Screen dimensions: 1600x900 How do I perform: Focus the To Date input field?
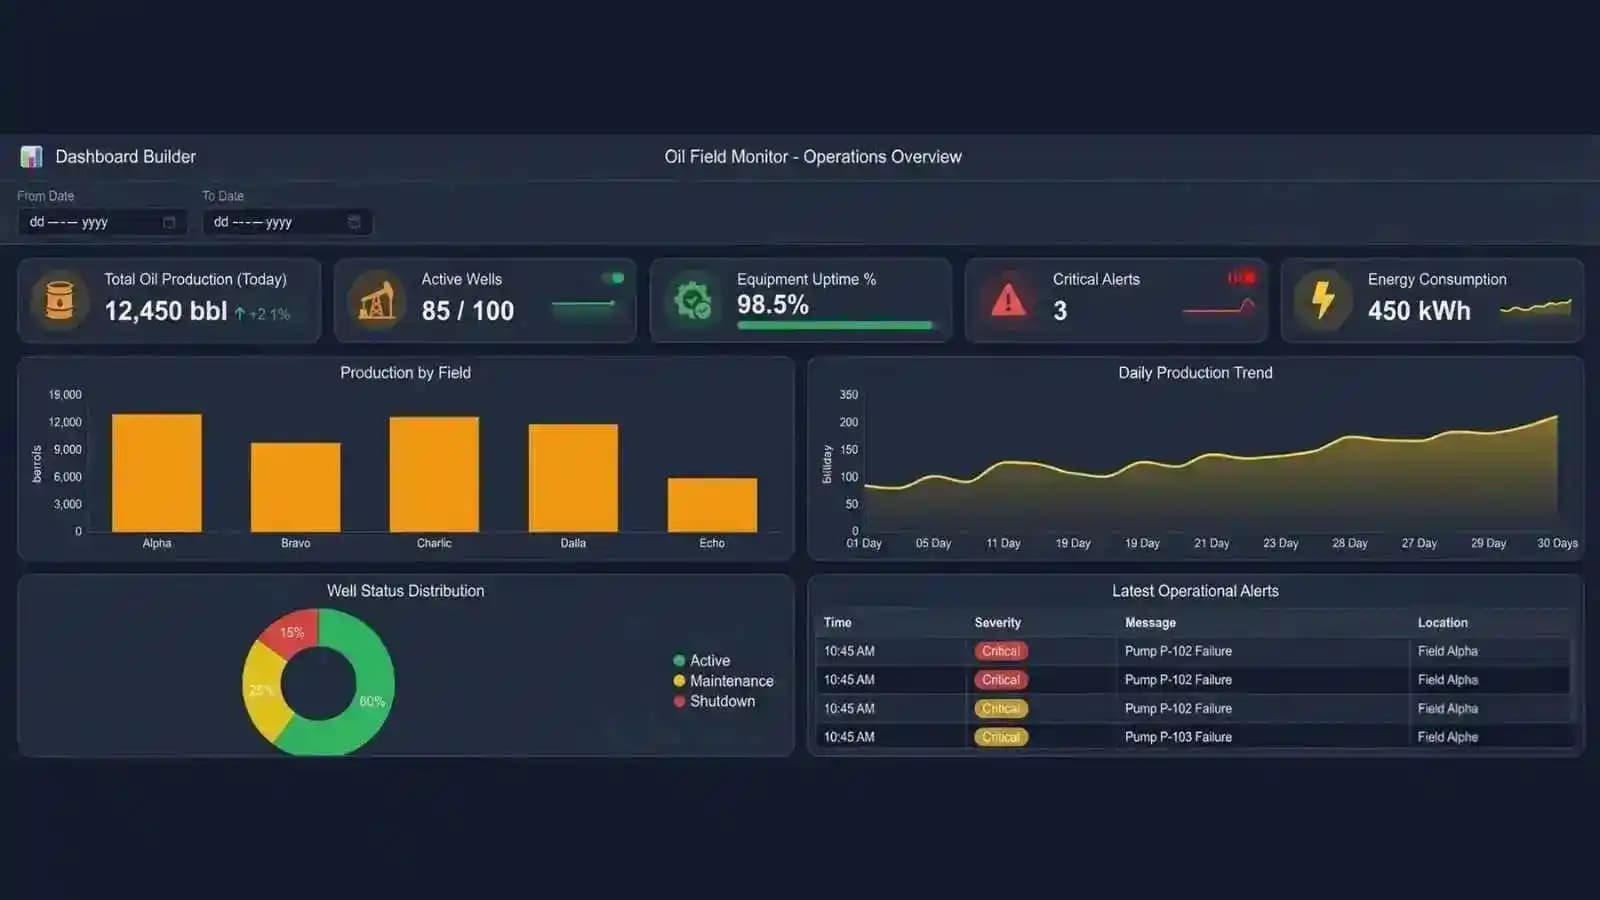click(287, 222)
